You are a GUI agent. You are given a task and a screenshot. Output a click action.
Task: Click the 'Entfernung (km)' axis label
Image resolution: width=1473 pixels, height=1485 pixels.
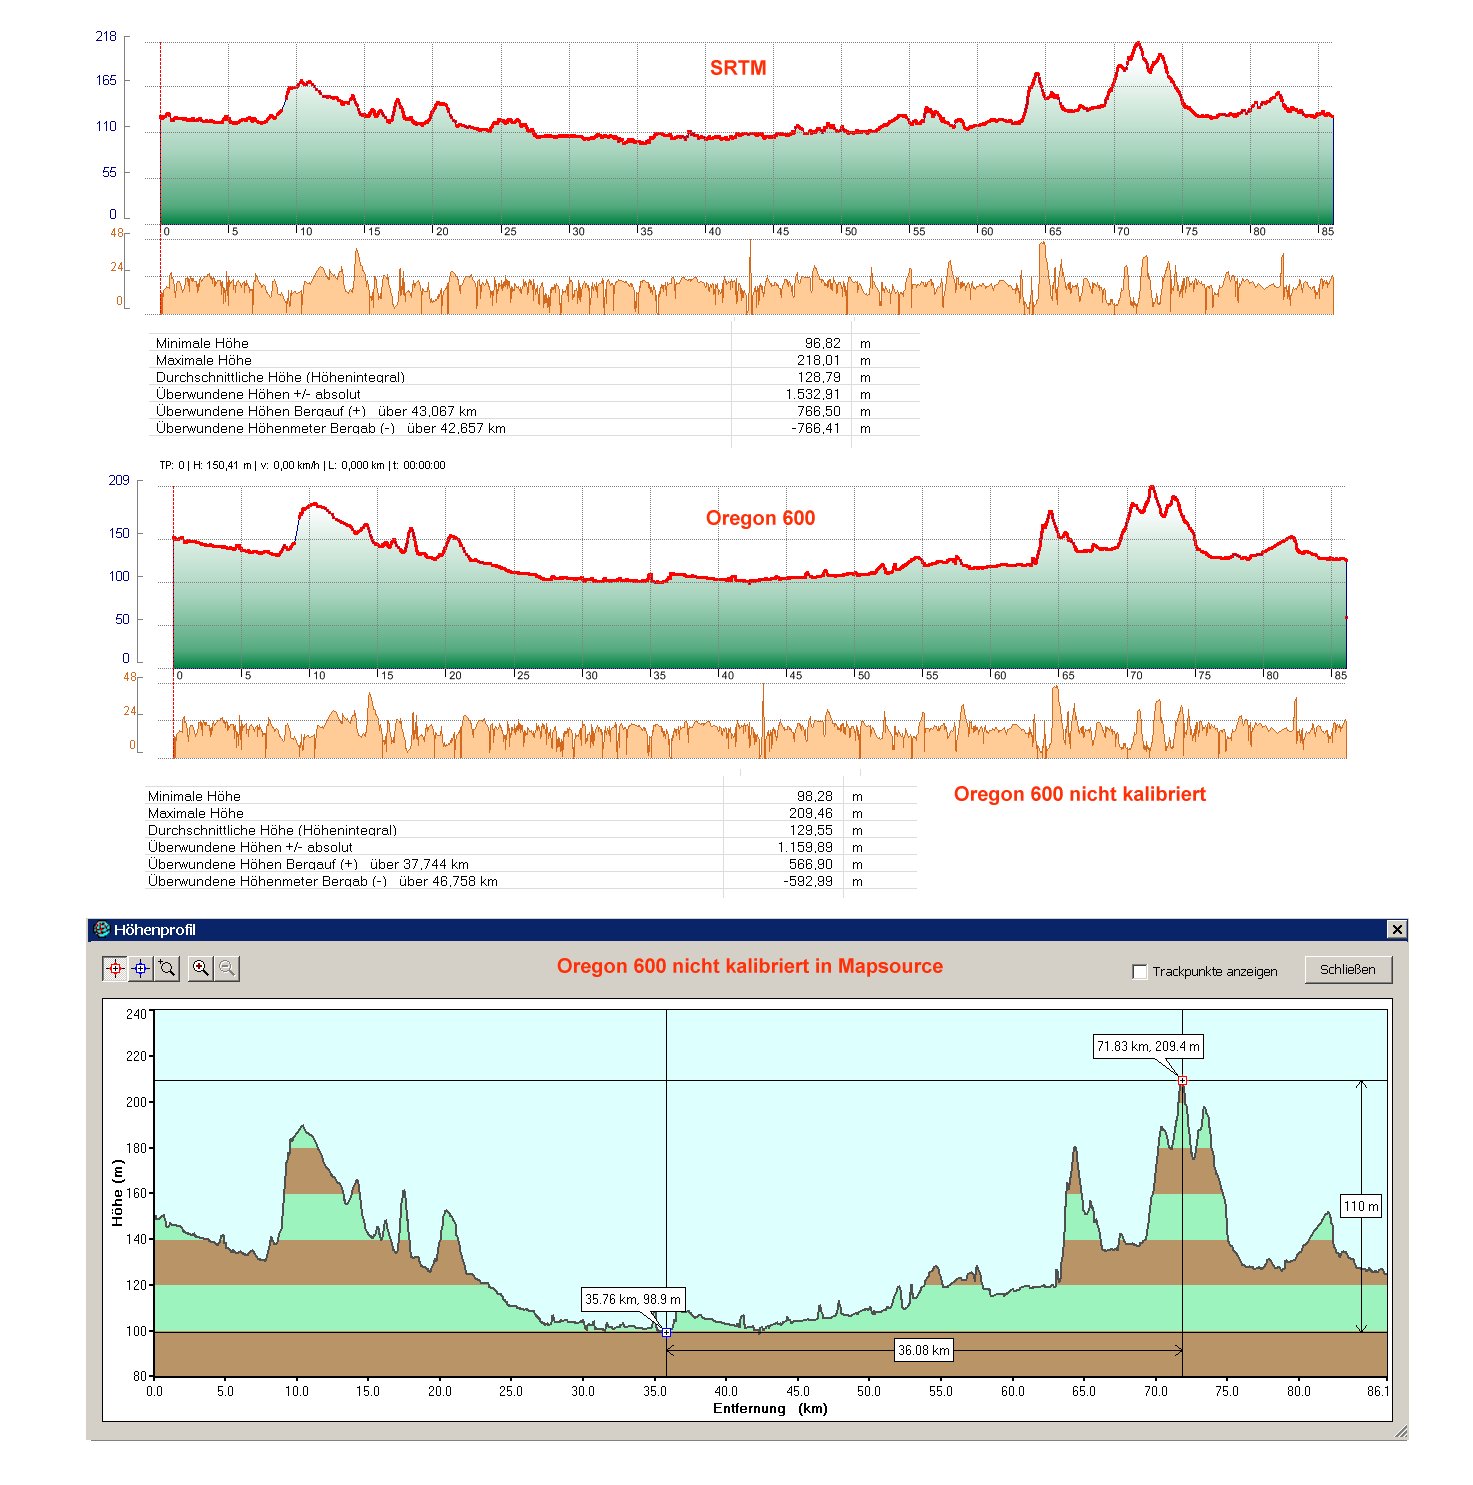(770, 1408)
